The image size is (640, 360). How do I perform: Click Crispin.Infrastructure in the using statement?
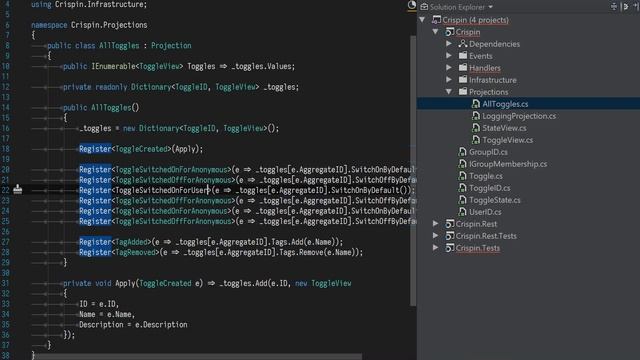[x=99, y=4]
